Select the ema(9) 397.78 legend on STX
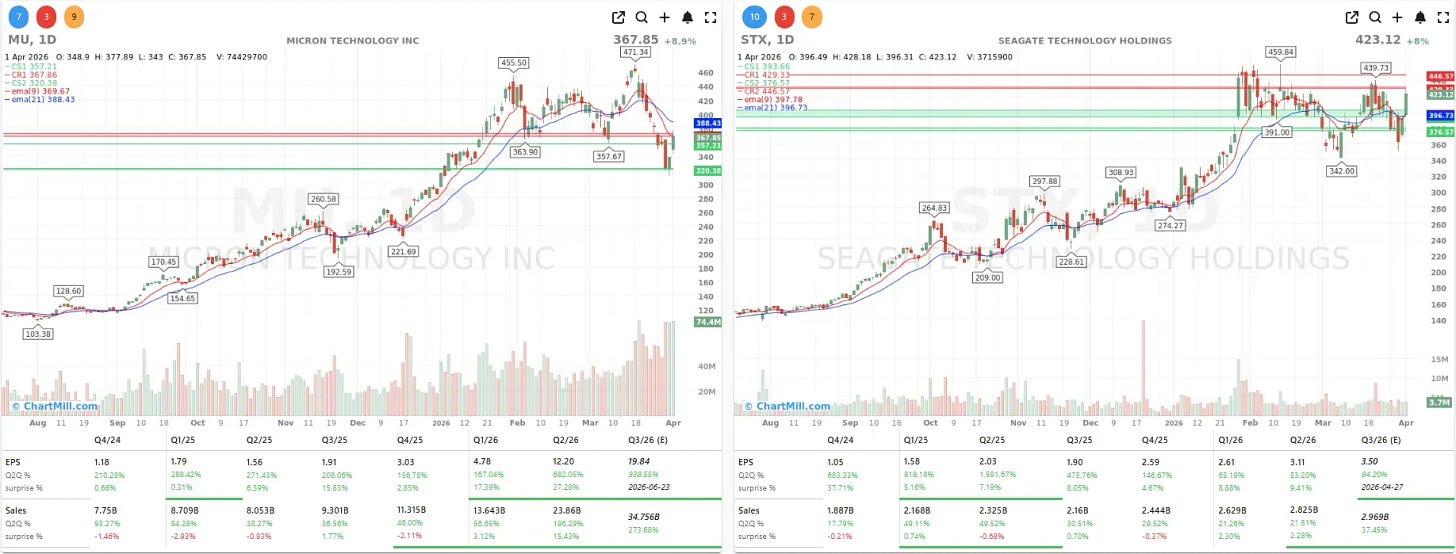1456x554 pixels. point(768,99)
